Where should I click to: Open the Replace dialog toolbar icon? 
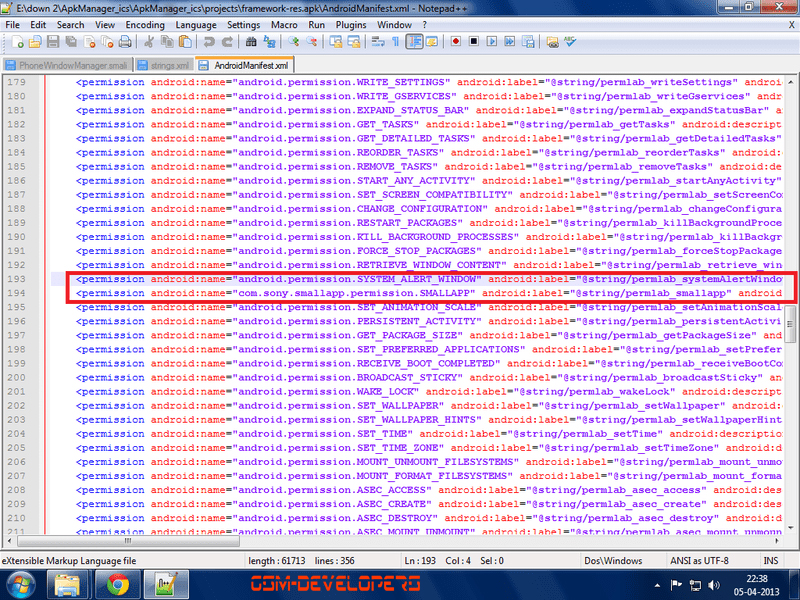point(269,42)
